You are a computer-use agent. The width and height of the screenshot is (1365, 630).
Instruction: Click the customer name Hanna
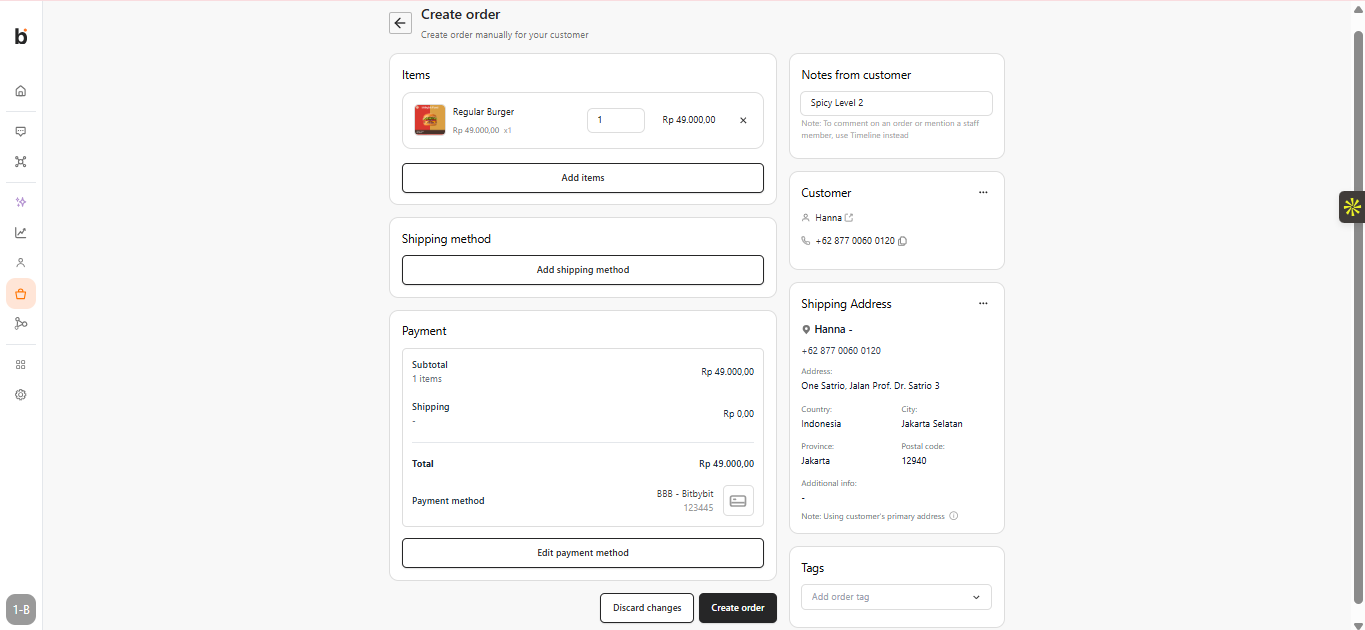coord(828,218)
